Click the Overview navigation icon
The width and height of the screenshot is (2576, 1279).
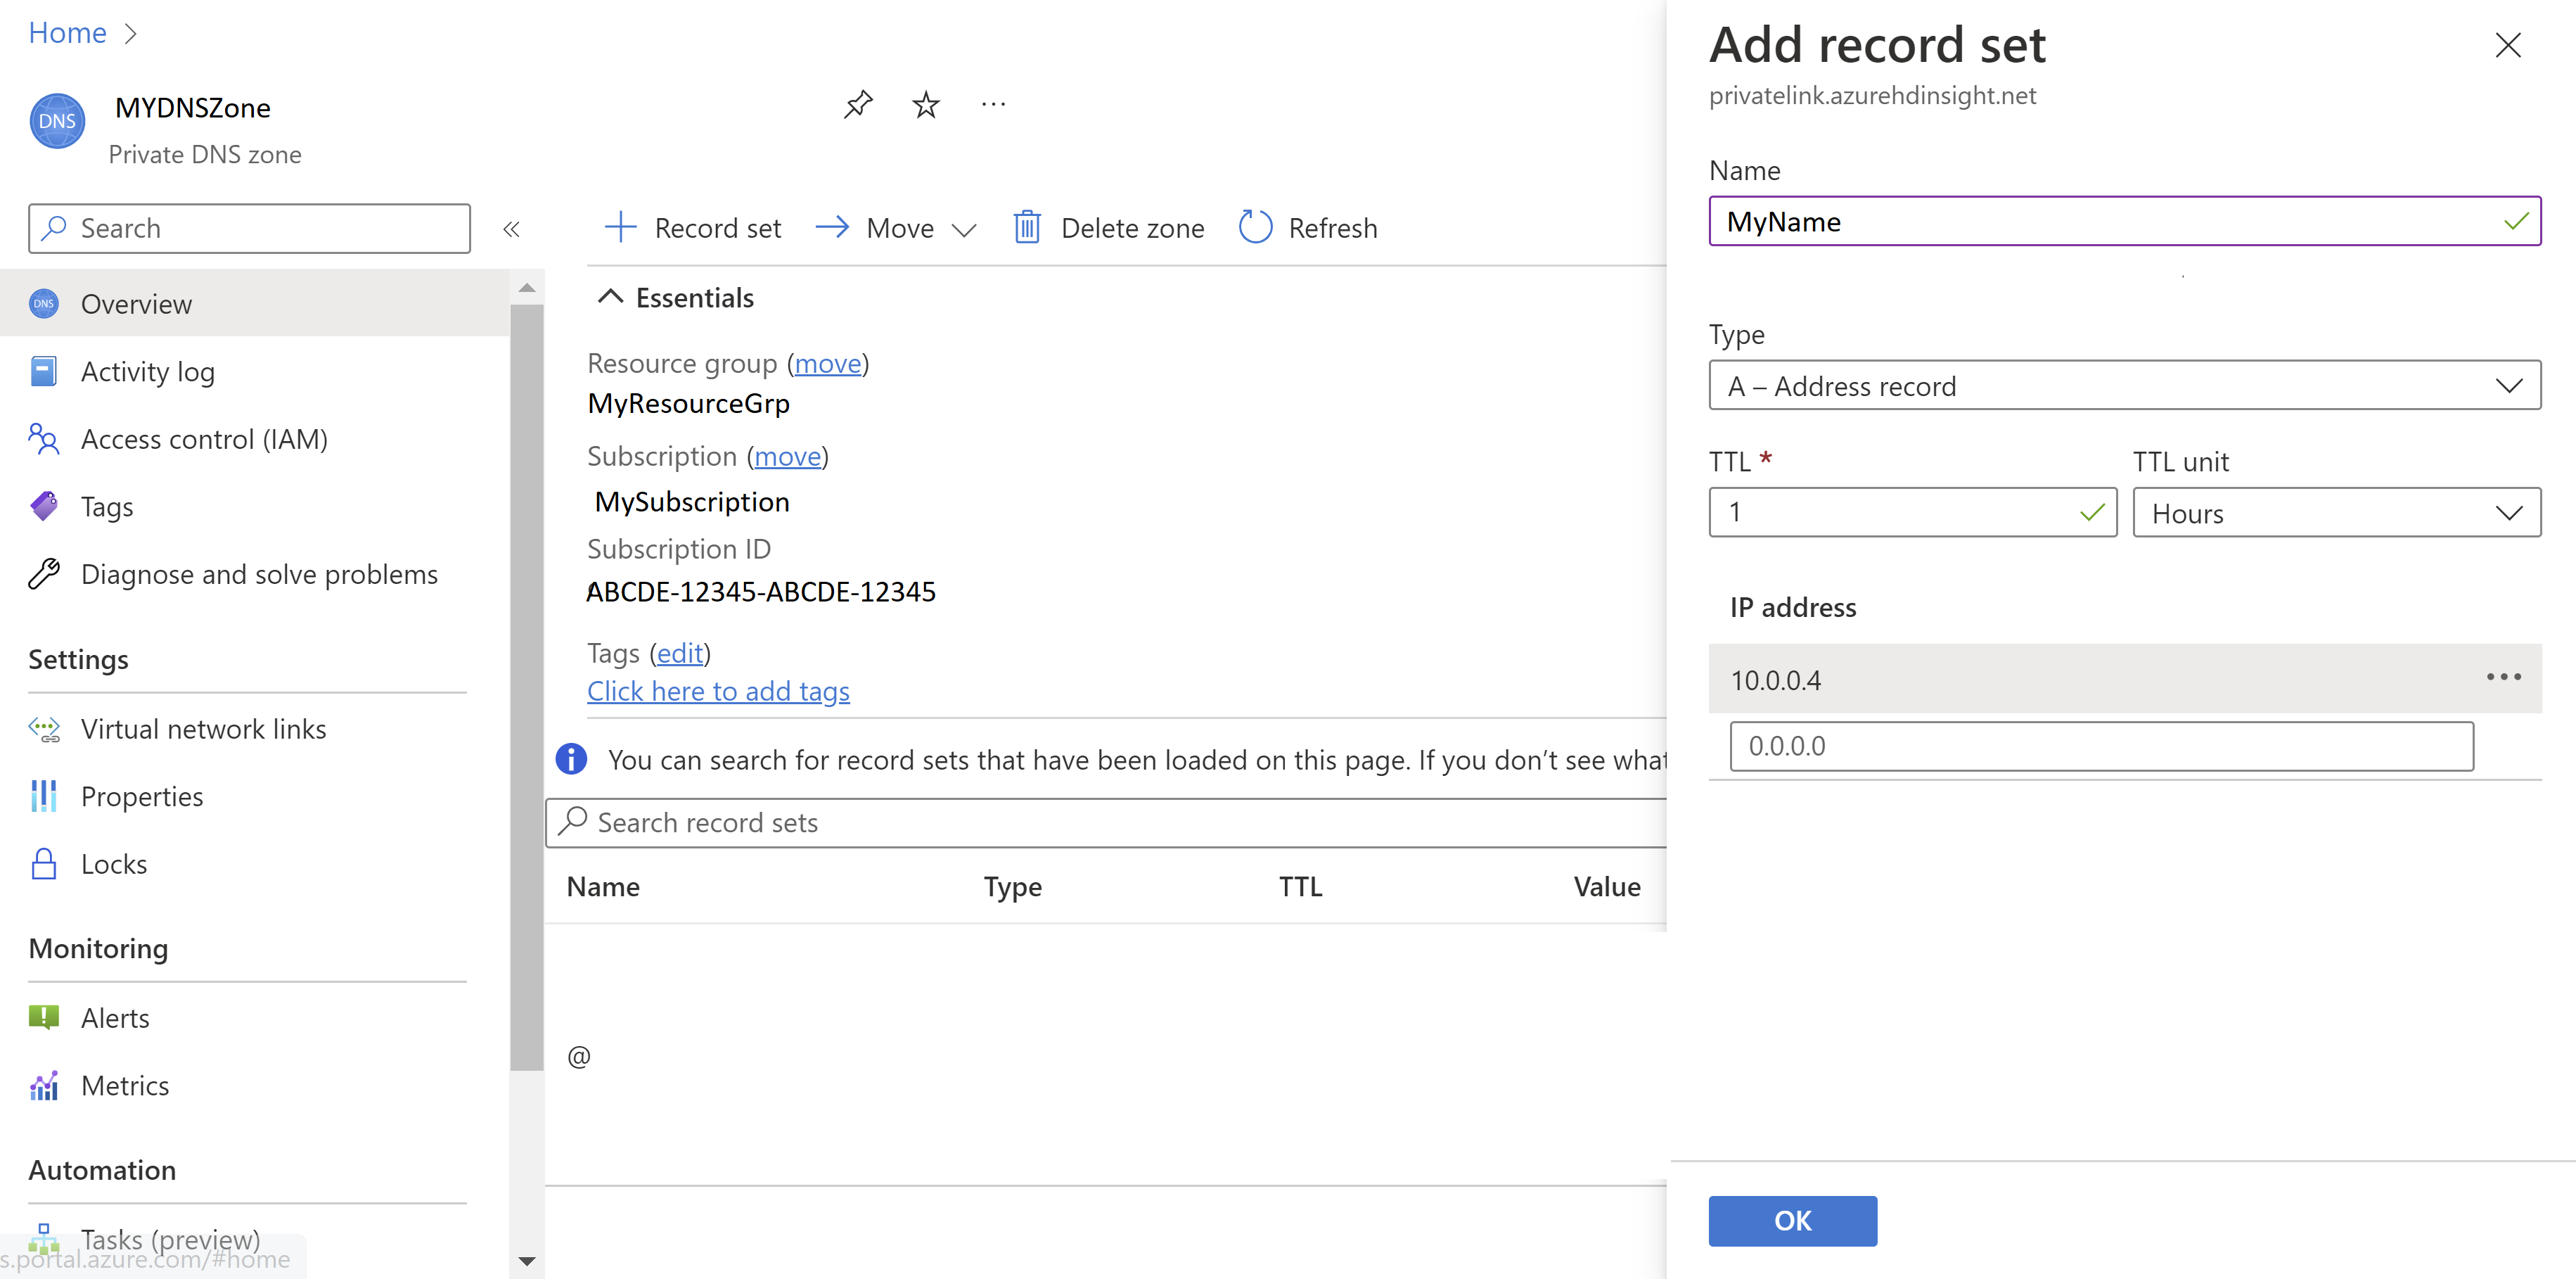click(44, 303)
